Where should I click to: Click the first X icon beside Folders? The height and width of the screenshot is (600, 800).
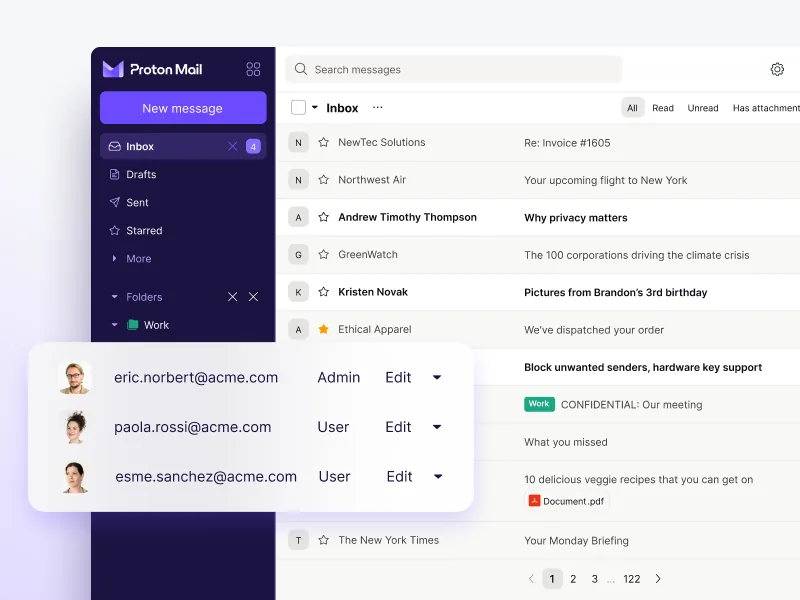(x=233, y=297)
